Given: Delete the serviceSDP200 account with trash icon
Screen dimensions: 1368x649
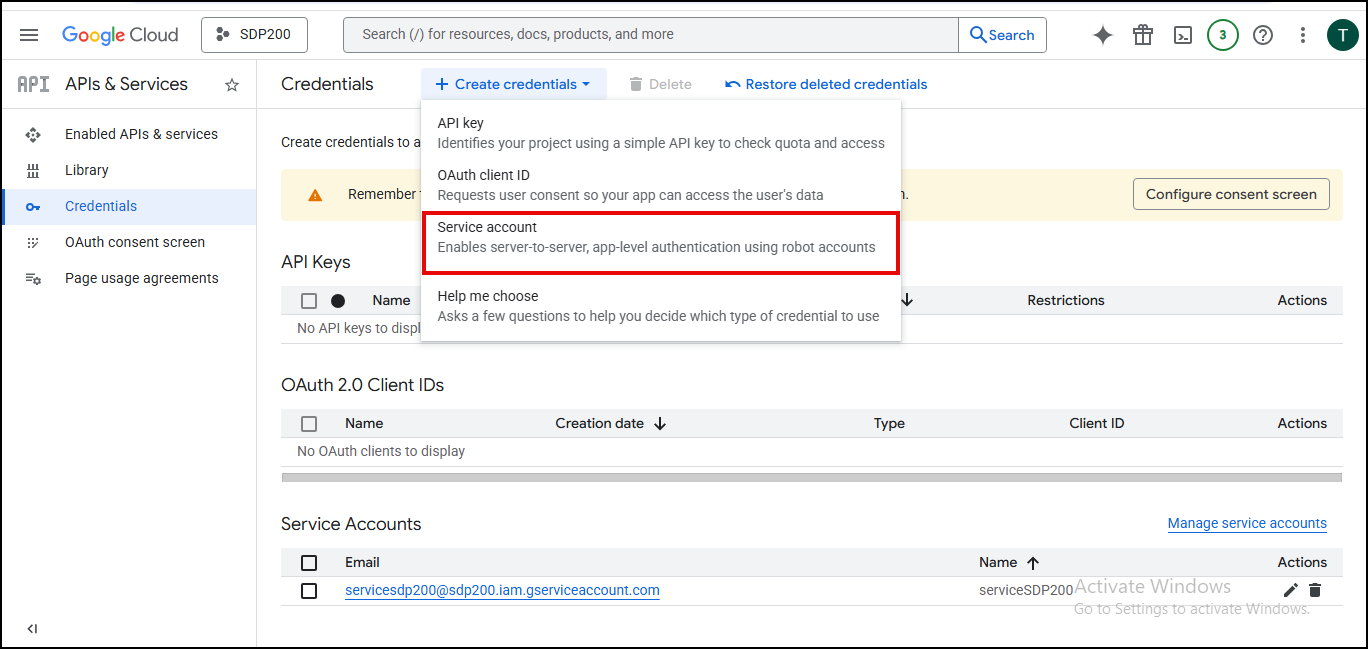Looking at the screenshot, I should (x=1315, y=590).
